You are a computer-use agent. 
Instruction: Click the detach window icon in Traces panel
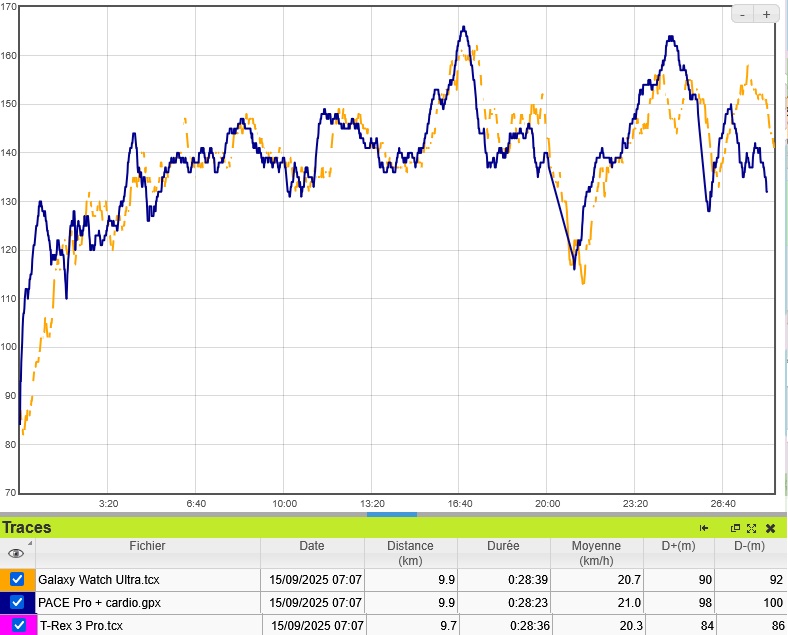[x=735, y=528]
